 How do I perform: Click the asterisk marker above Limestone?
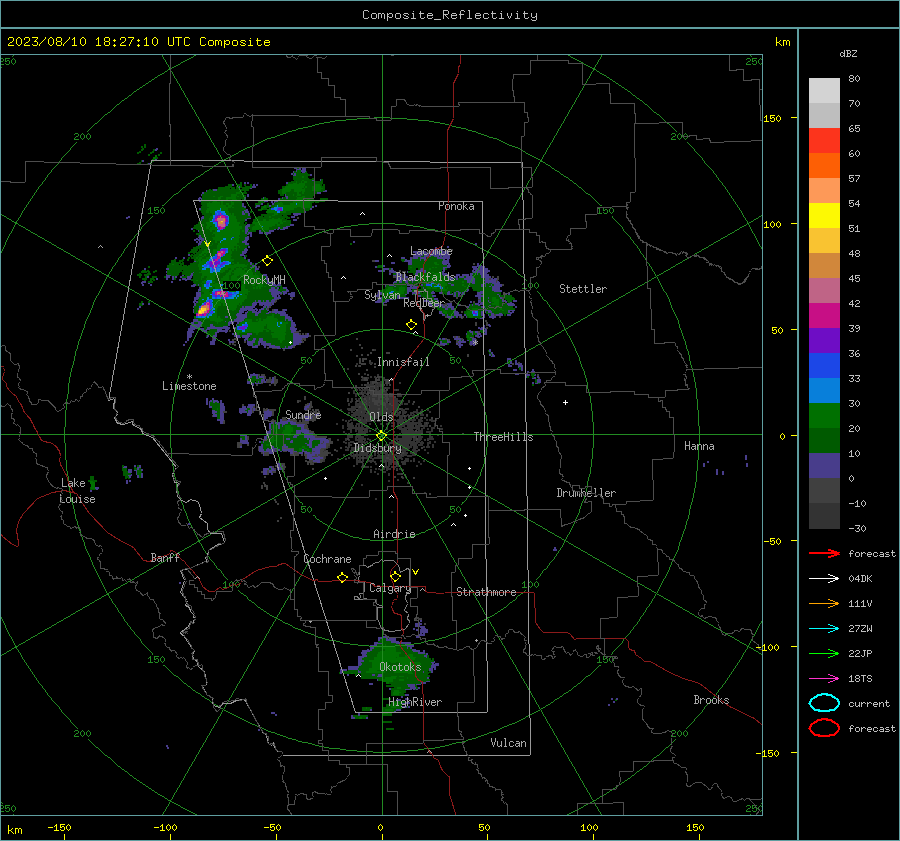coord(189,377)
